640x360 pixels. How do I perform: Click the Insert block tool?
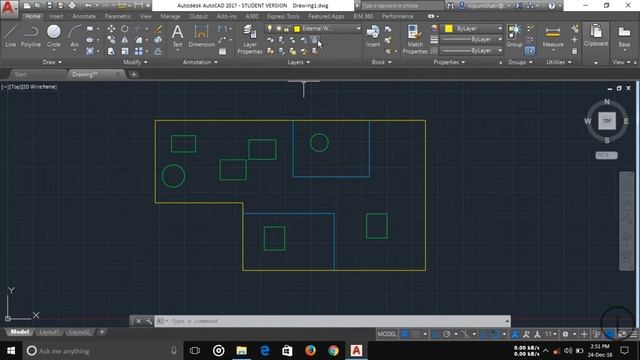(373, 36)
